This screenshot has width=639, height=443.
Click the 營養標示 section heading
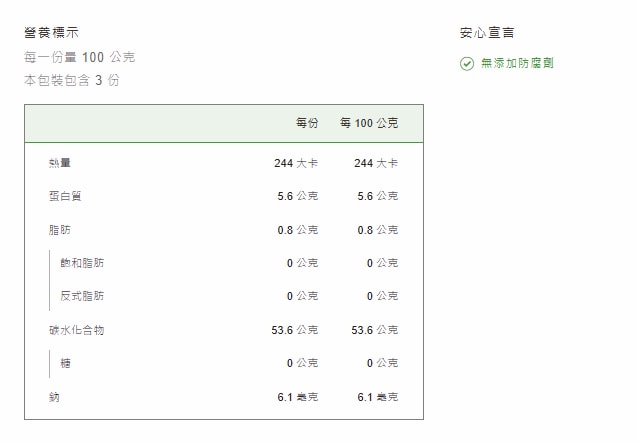51,33
